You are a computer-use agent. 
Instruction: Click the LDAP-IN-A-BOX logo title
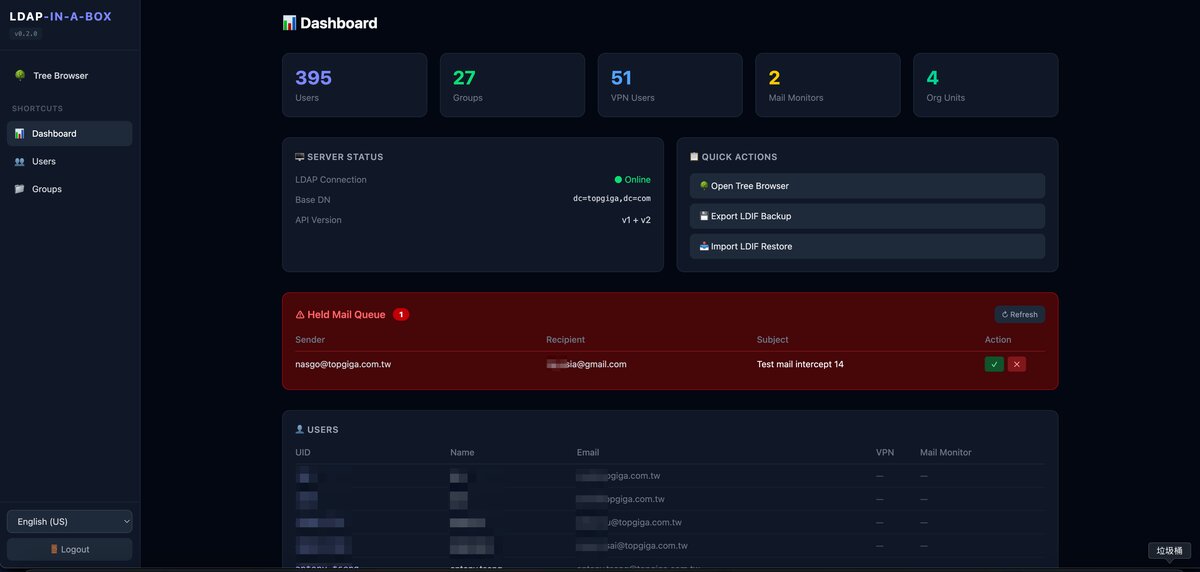pos(61,17)
